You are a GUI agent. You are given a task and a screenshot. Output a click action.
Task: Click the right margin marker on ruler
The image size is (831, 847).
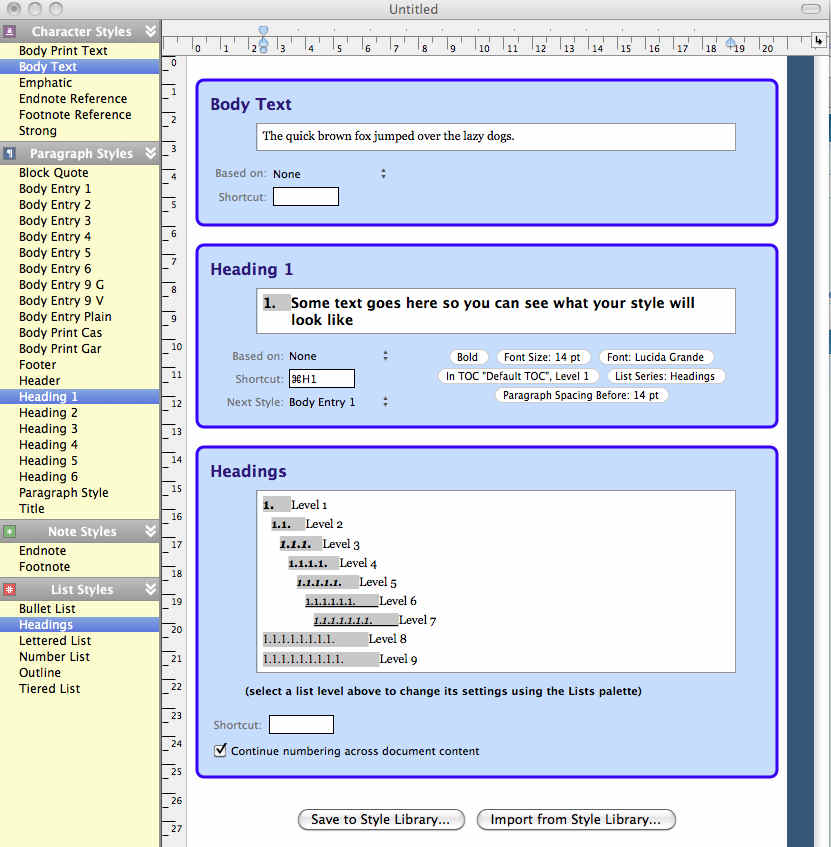[732, 42]
